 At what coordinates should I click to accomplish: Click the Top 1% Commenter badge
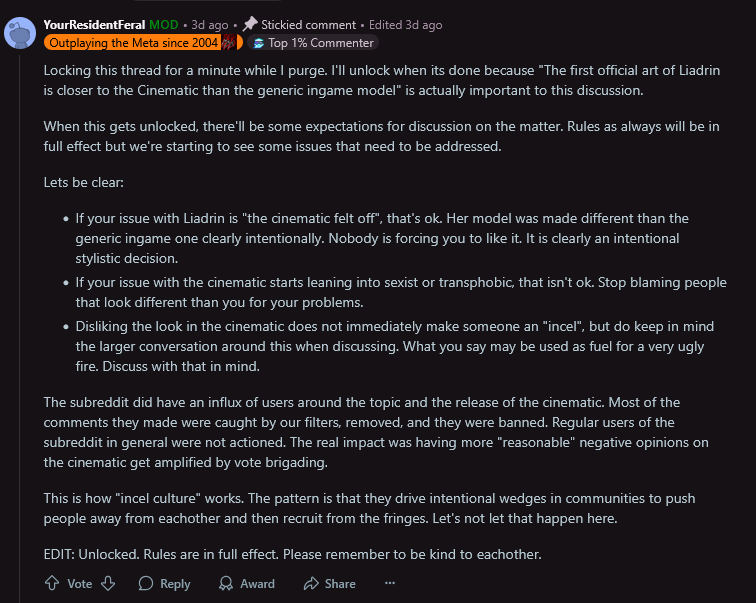[x=313, y=43]
